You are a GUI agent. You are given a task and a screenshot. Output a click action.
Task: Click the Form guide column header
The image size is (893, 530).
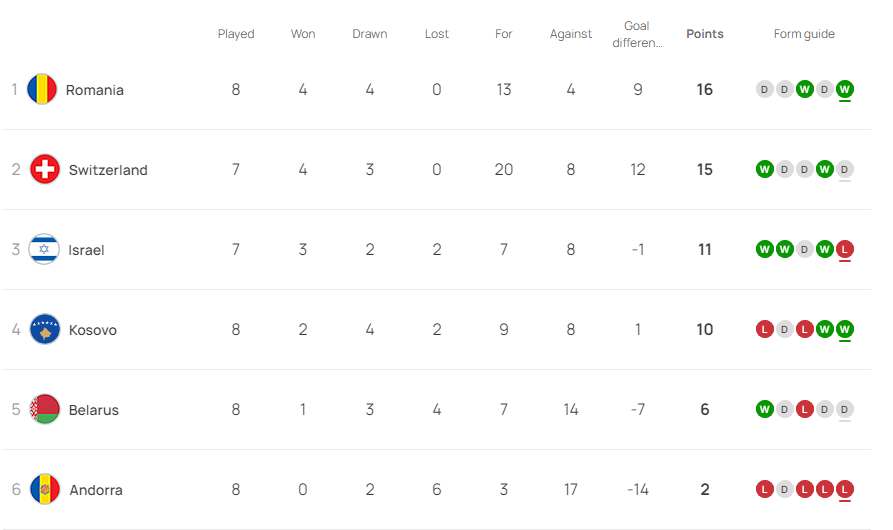804,34
